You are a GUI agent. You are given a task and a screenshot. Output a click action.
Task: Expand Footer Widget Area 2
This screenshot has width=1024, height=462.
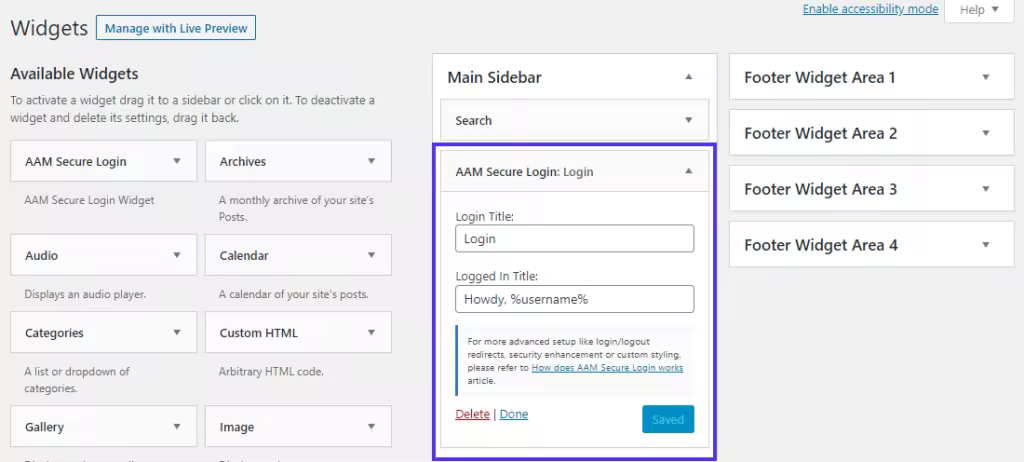pyautogui.click(x=985, y=133)
